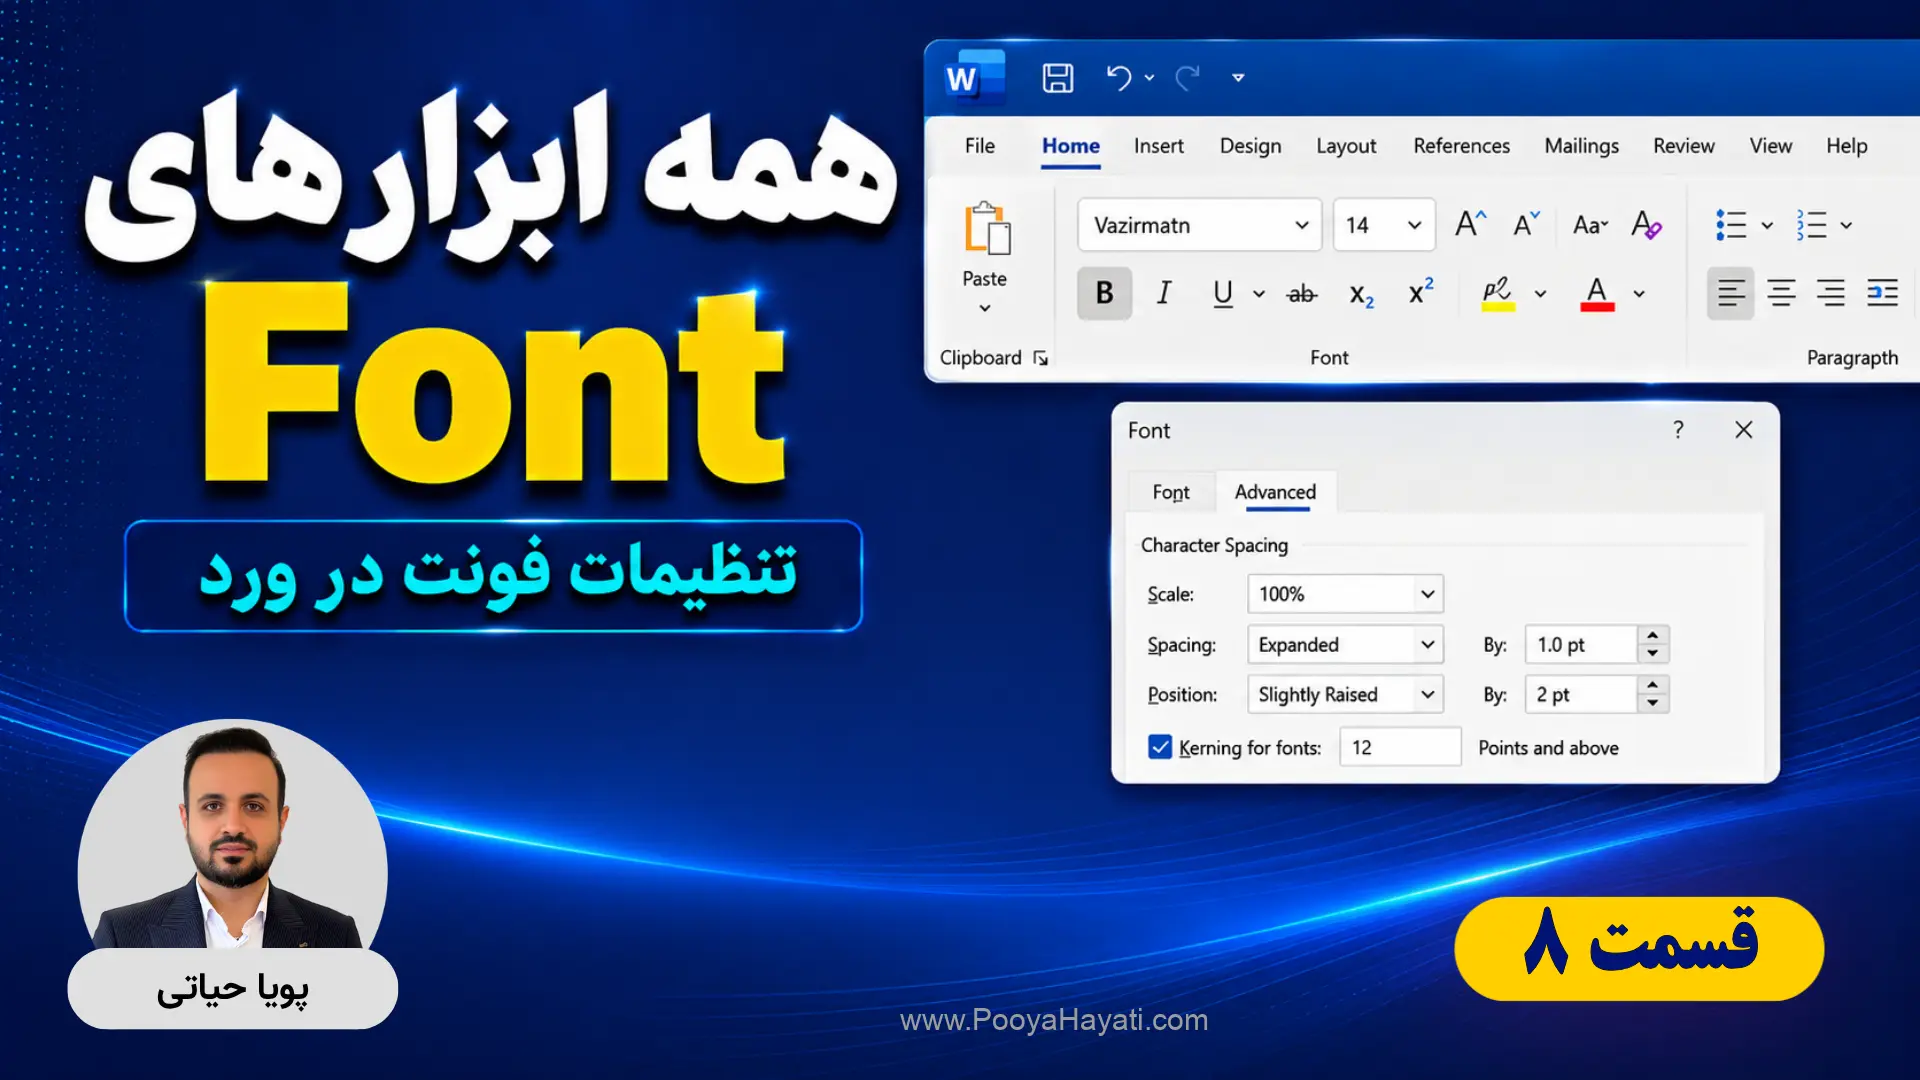Open the Design ribbon tab
The image size is (1920, 1080).
[x=1250, y=146]
